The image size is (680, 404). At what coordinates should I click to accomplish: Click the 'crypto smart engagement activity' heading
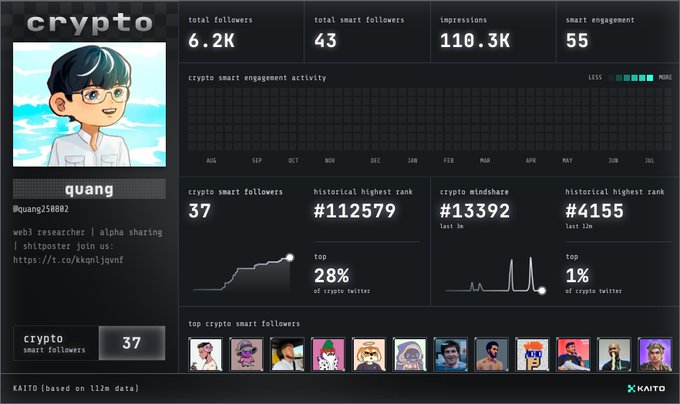(x=257, y=78)
